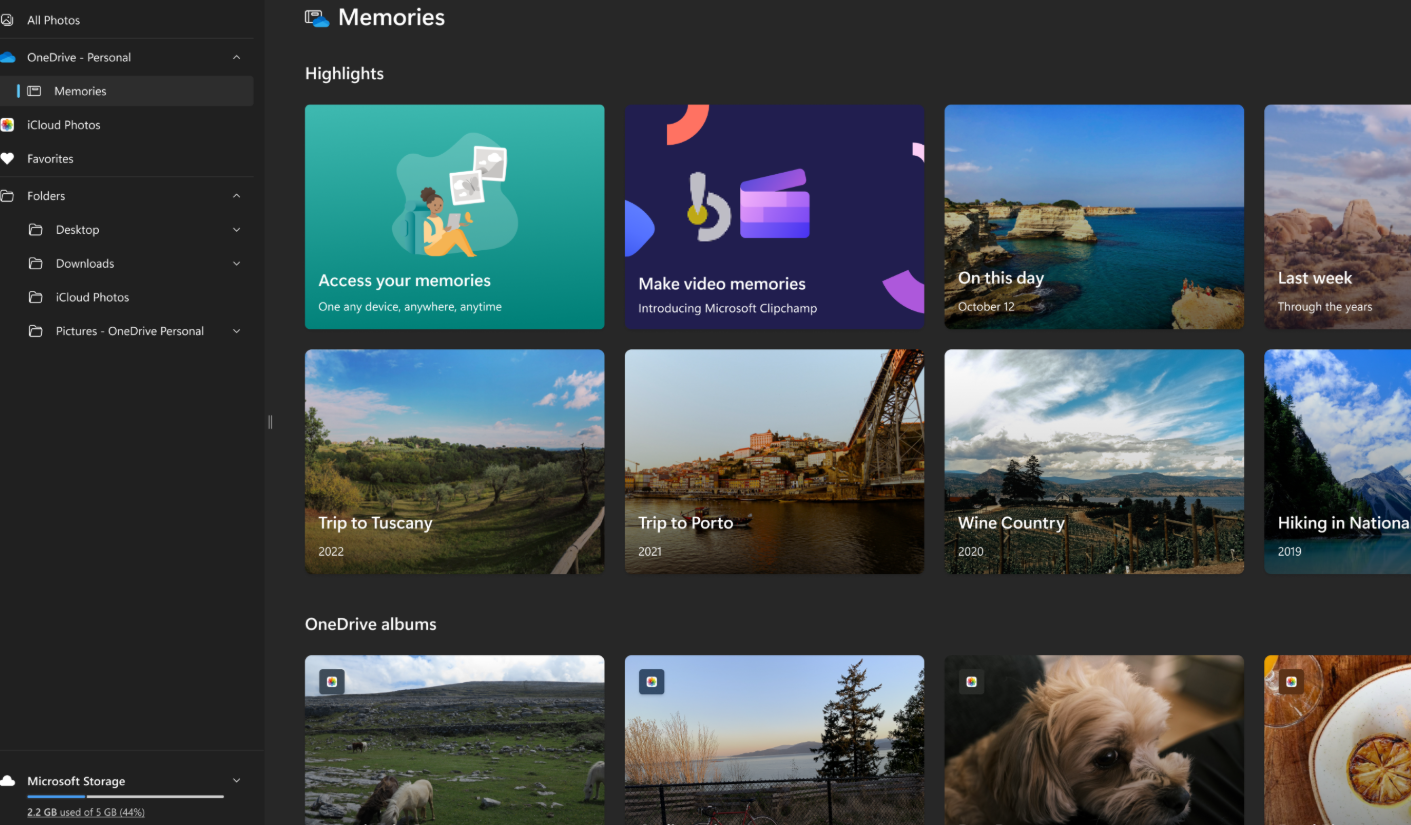Screen dimensions: 1411x825
Task: Open the Make video memories Clipchamp card
Action: 774,217
